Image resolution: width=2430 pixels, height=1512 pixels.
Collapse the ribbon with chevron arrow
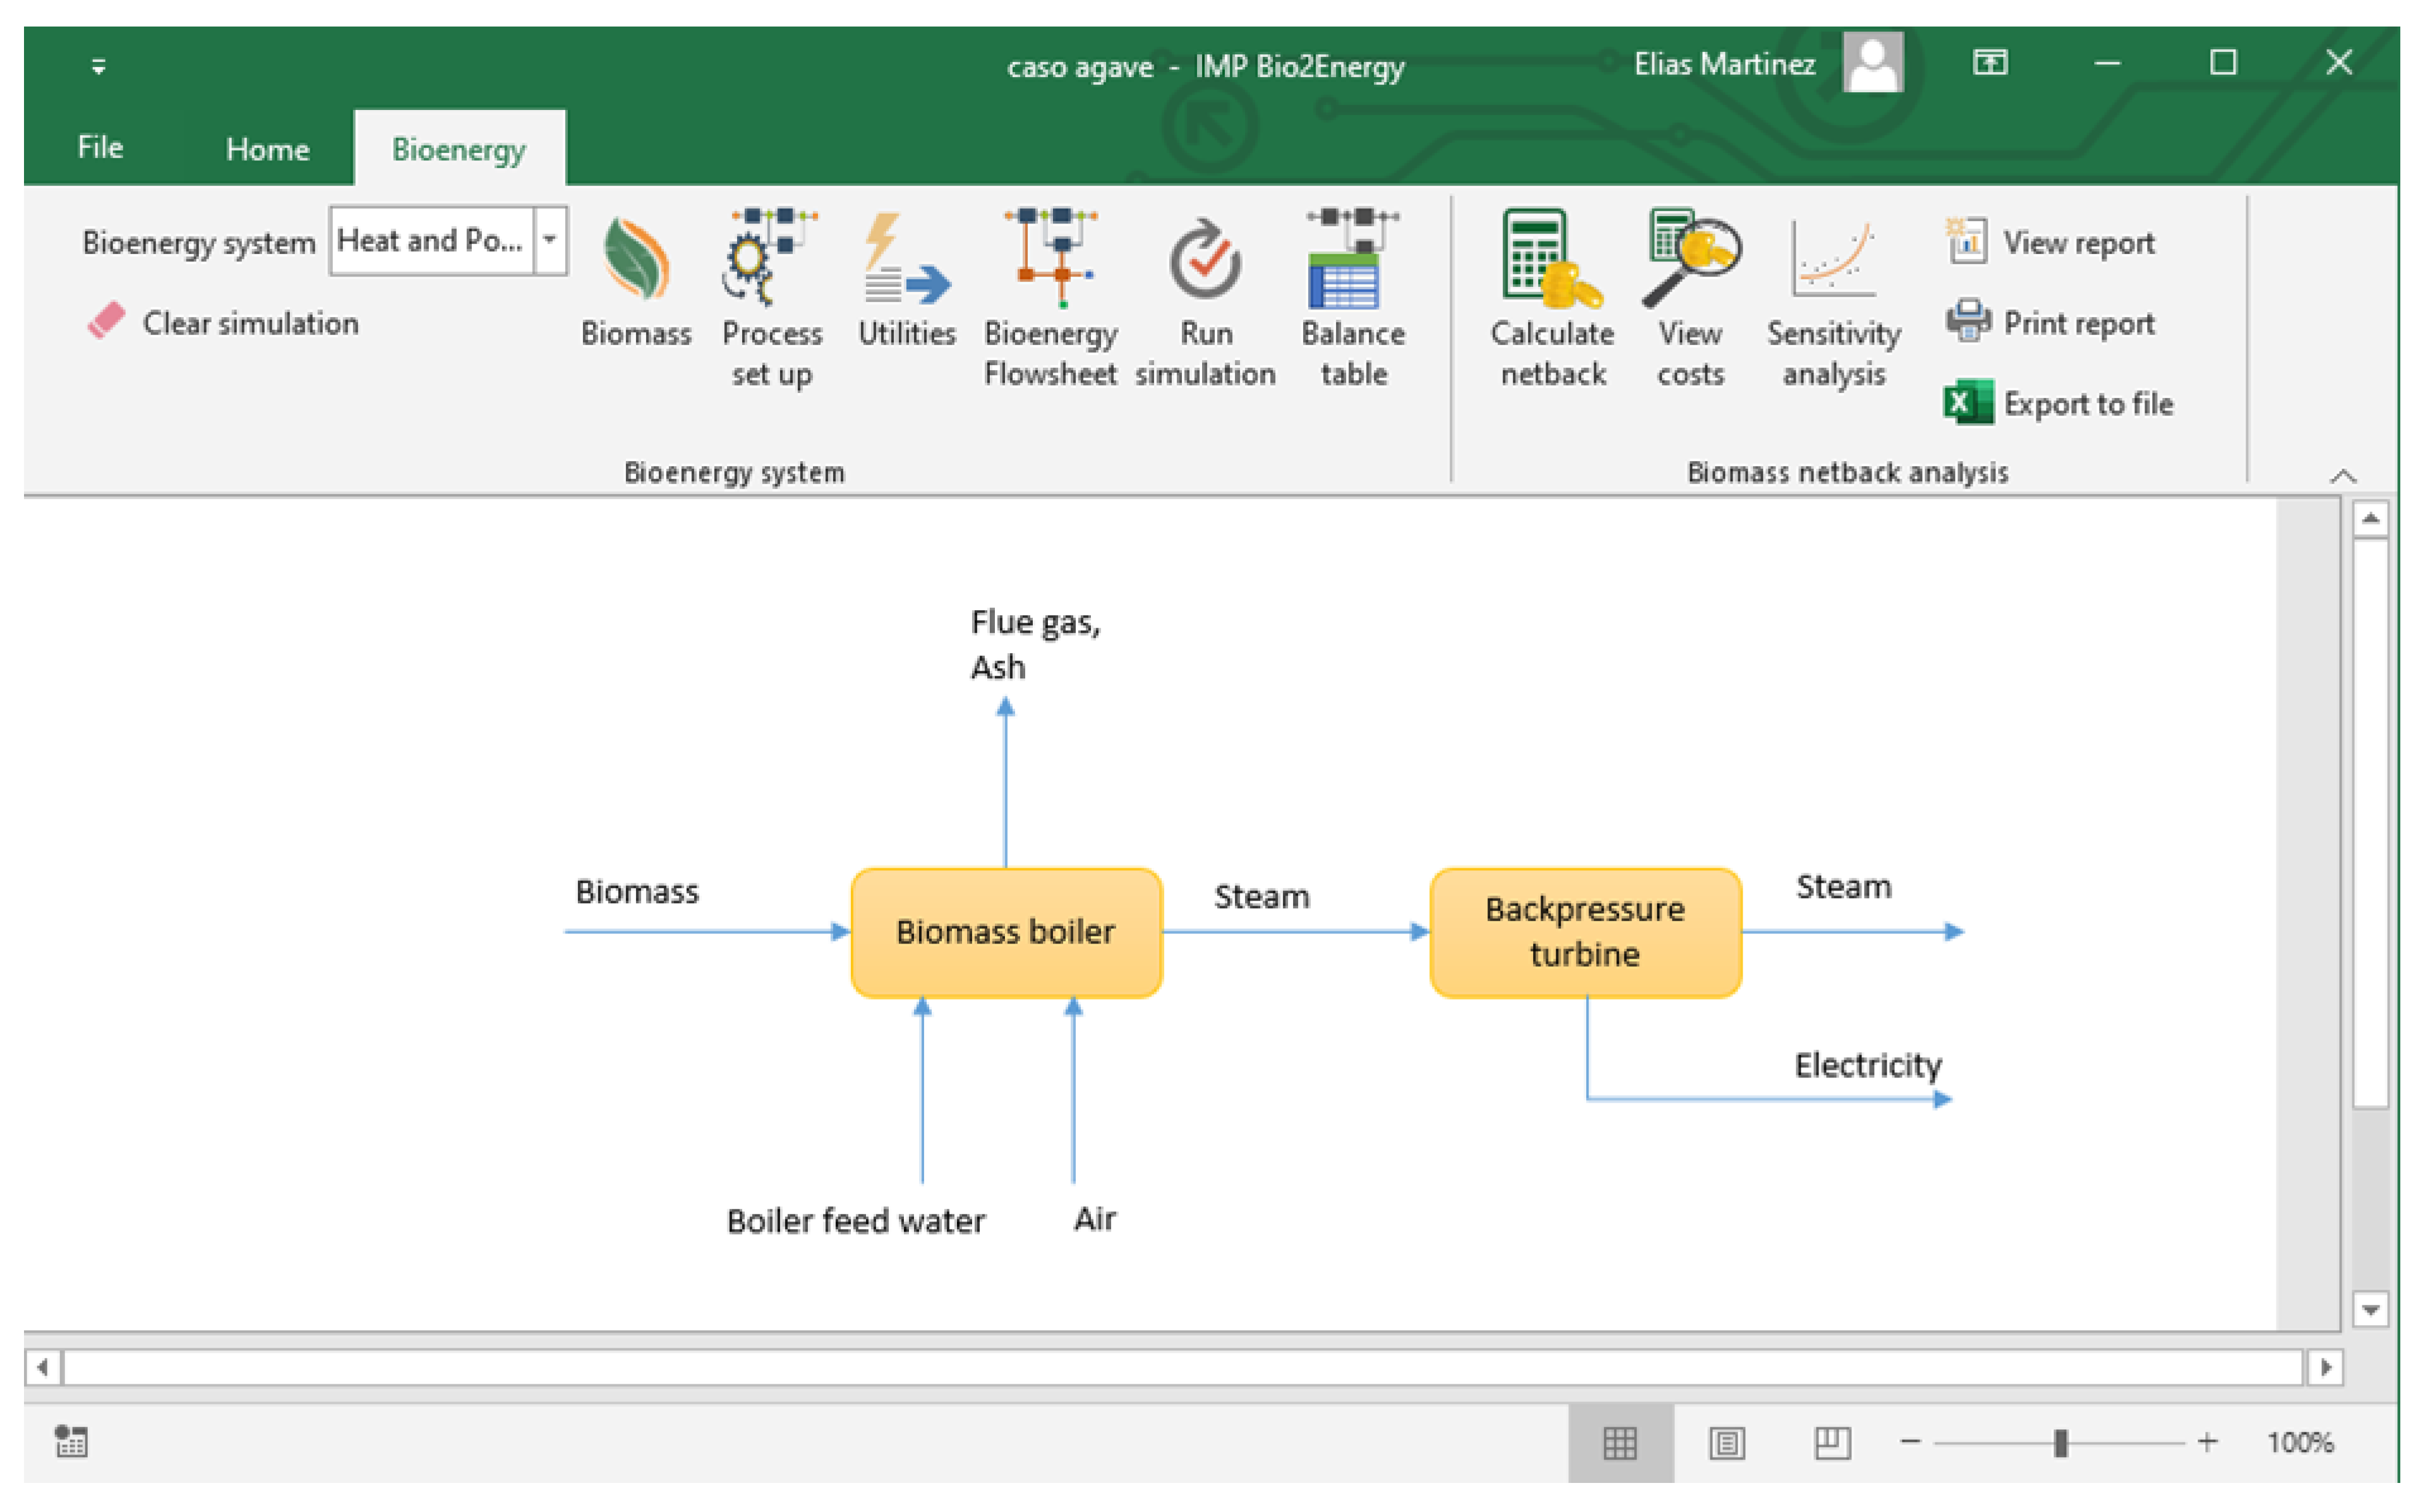(x=2343, y=476)
